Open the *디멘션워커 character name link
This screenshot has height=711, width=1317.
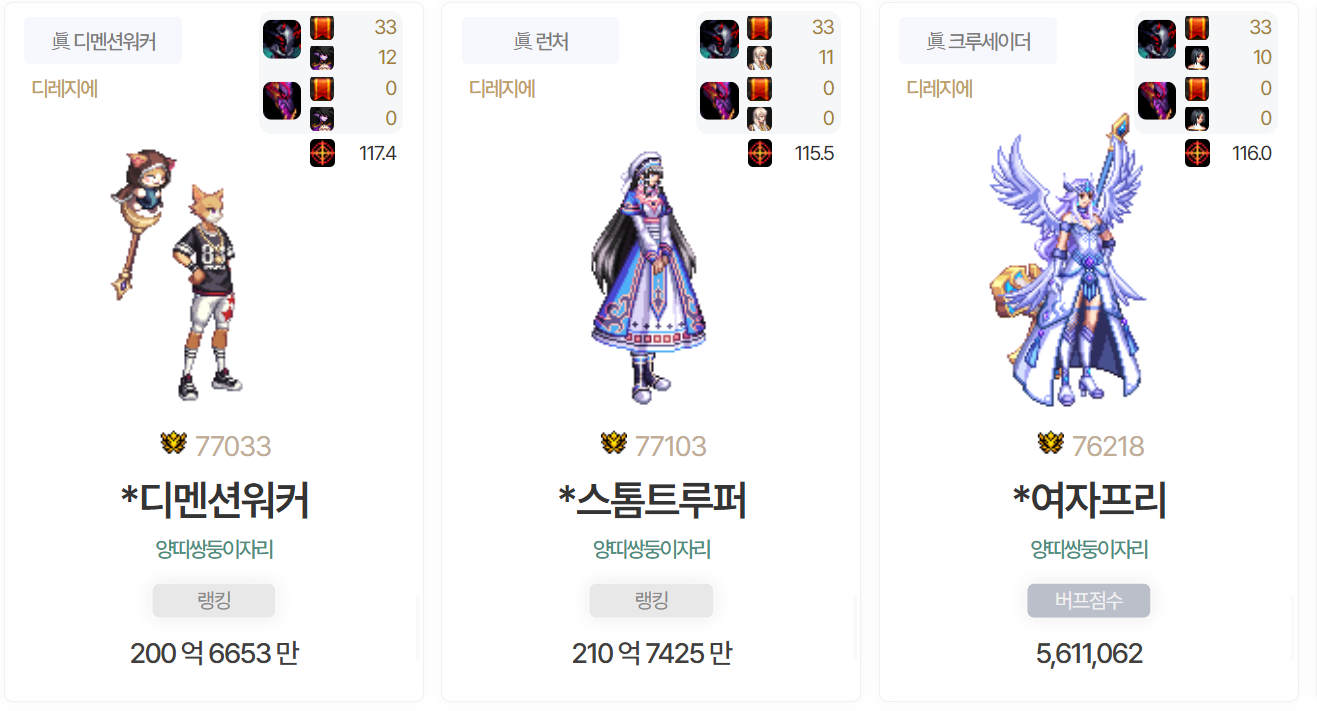point(214,501)
